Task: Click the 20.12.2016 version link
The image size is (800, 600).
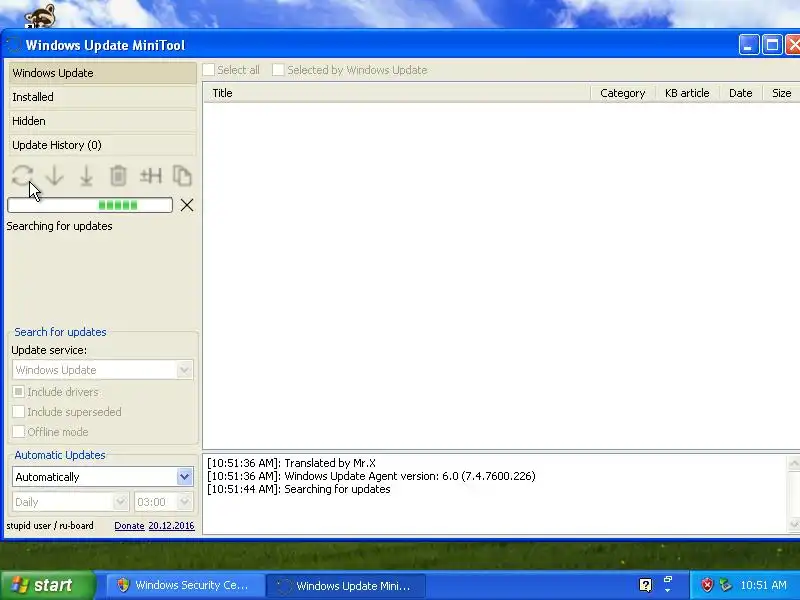Action: pyautogui.click(x=171, y=526)
